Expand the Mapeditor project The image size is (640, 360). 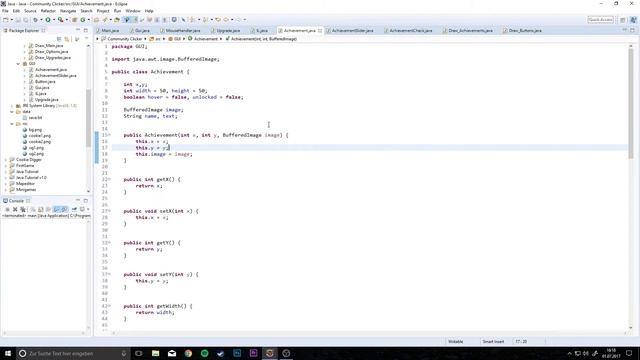coord(6,184)
